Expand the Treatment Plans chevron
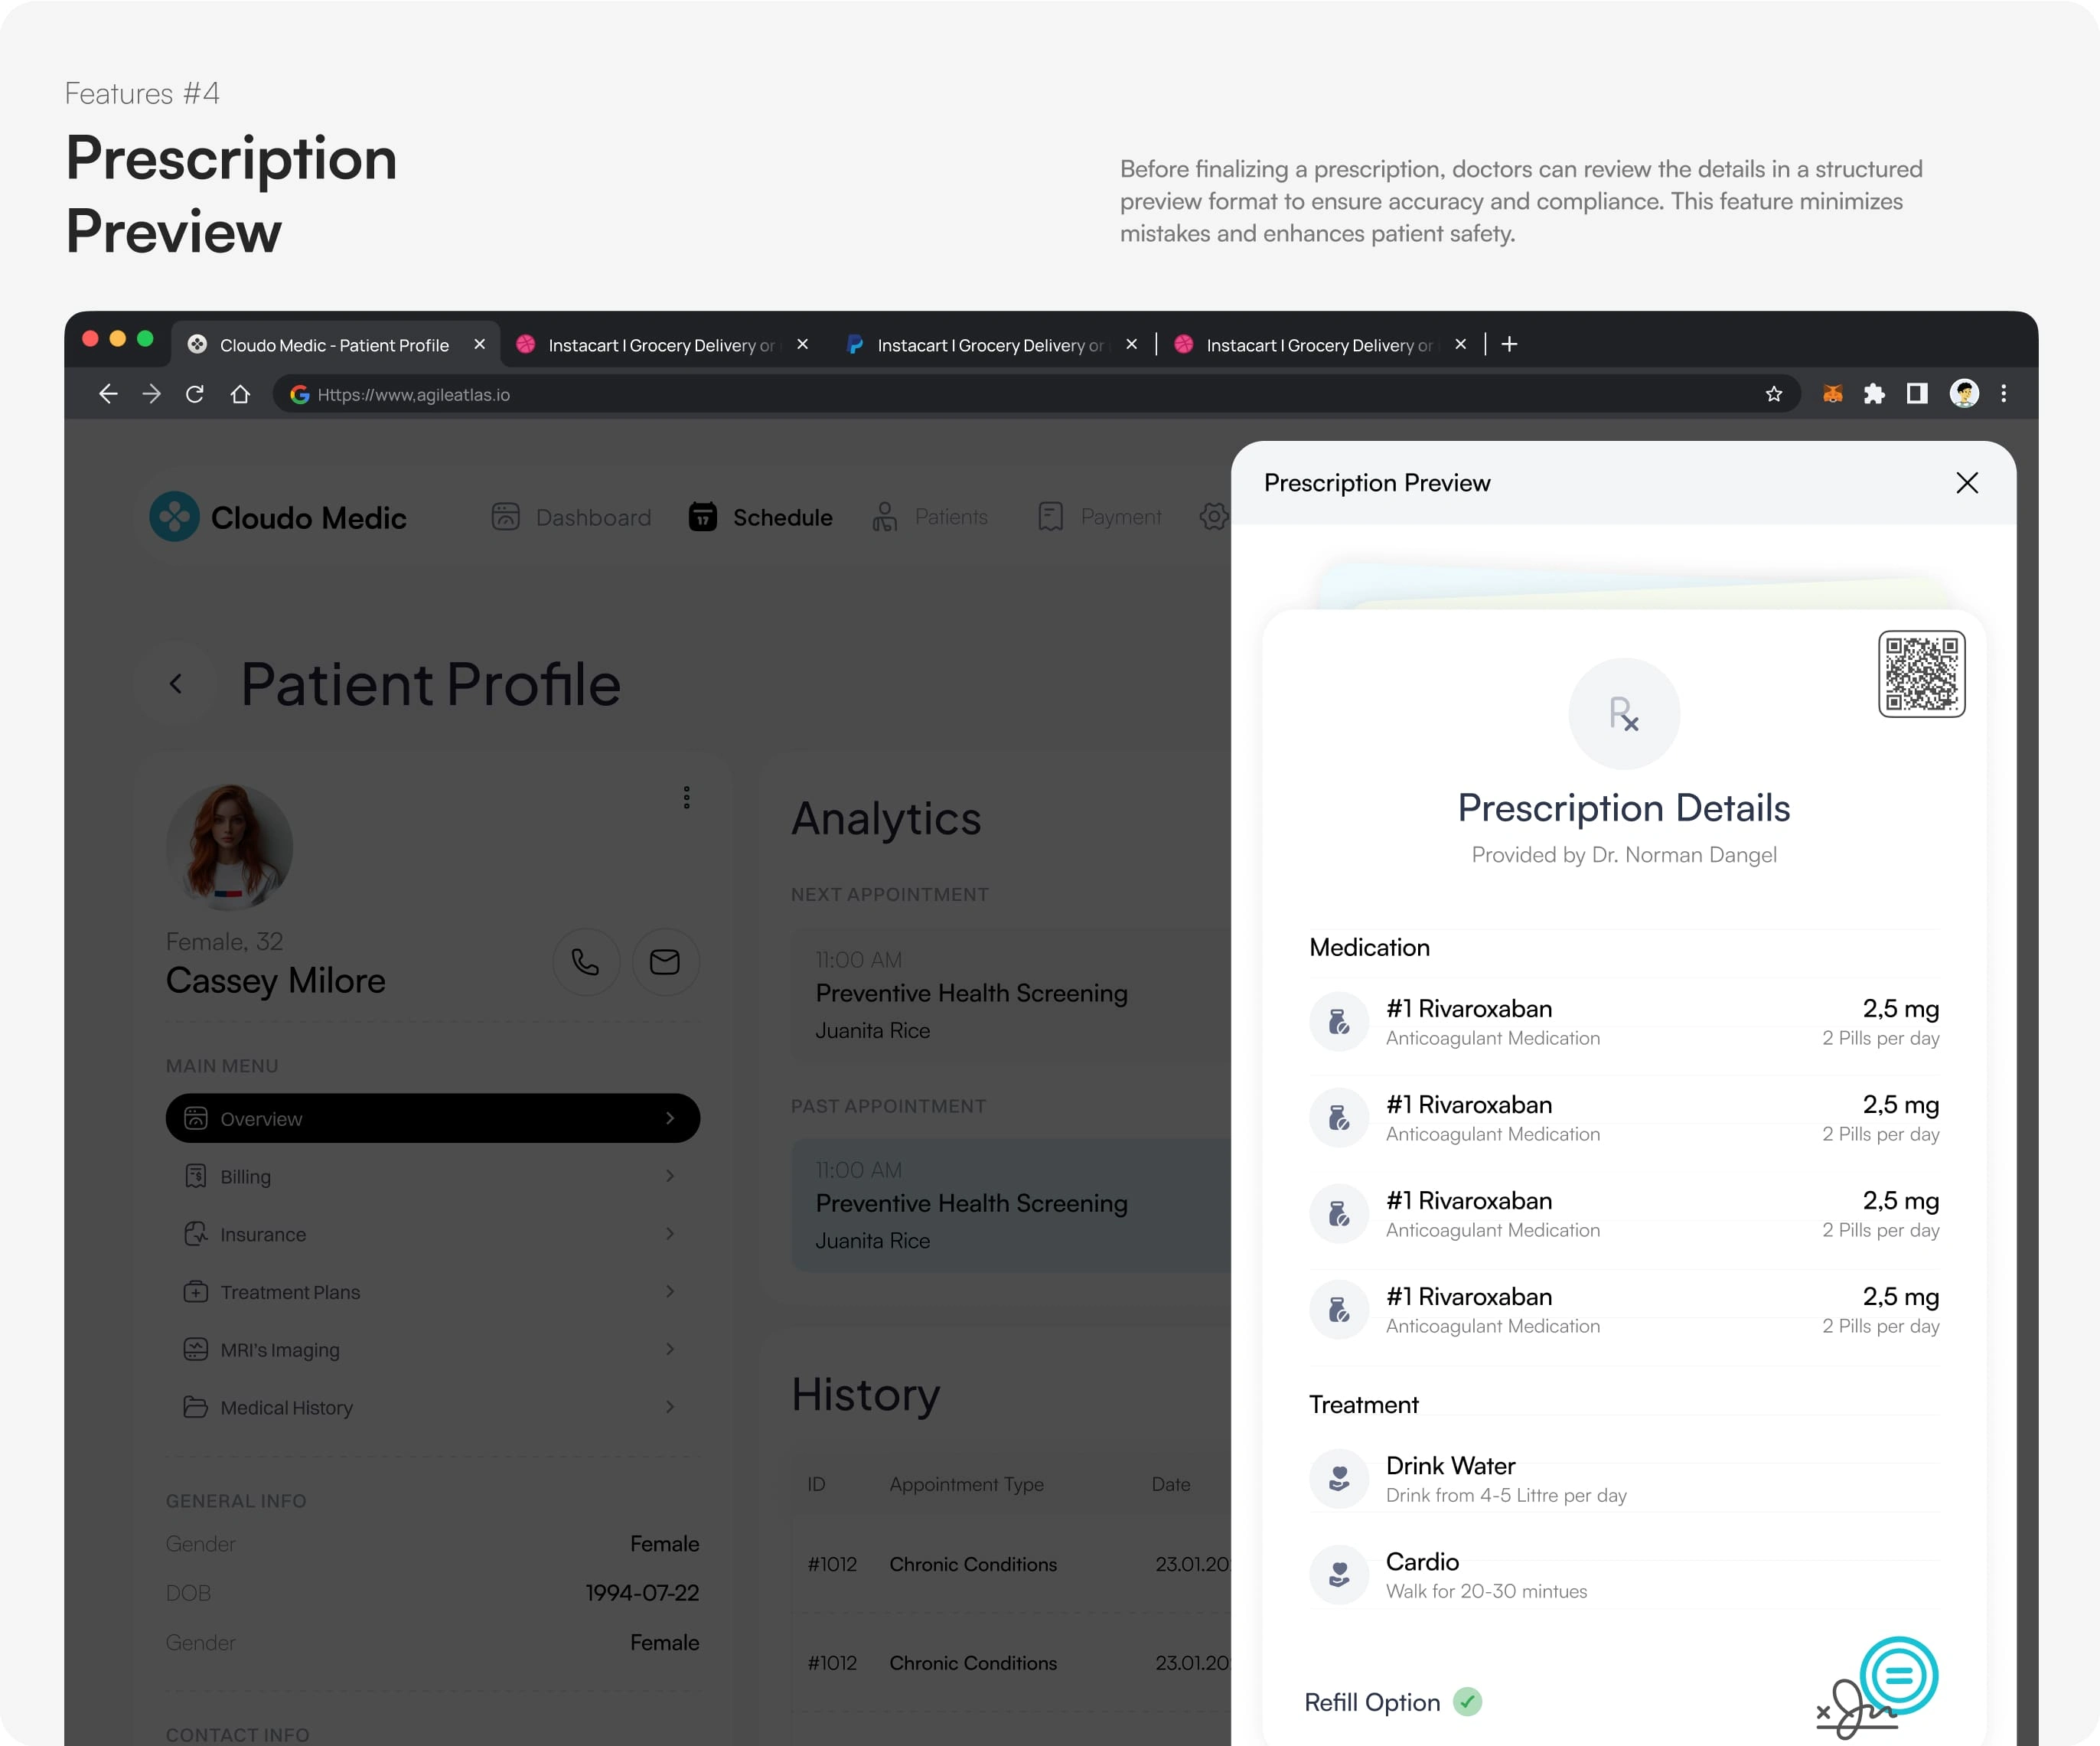The width and height of the screenshot is (2100, 1746). pos(670,1291)
